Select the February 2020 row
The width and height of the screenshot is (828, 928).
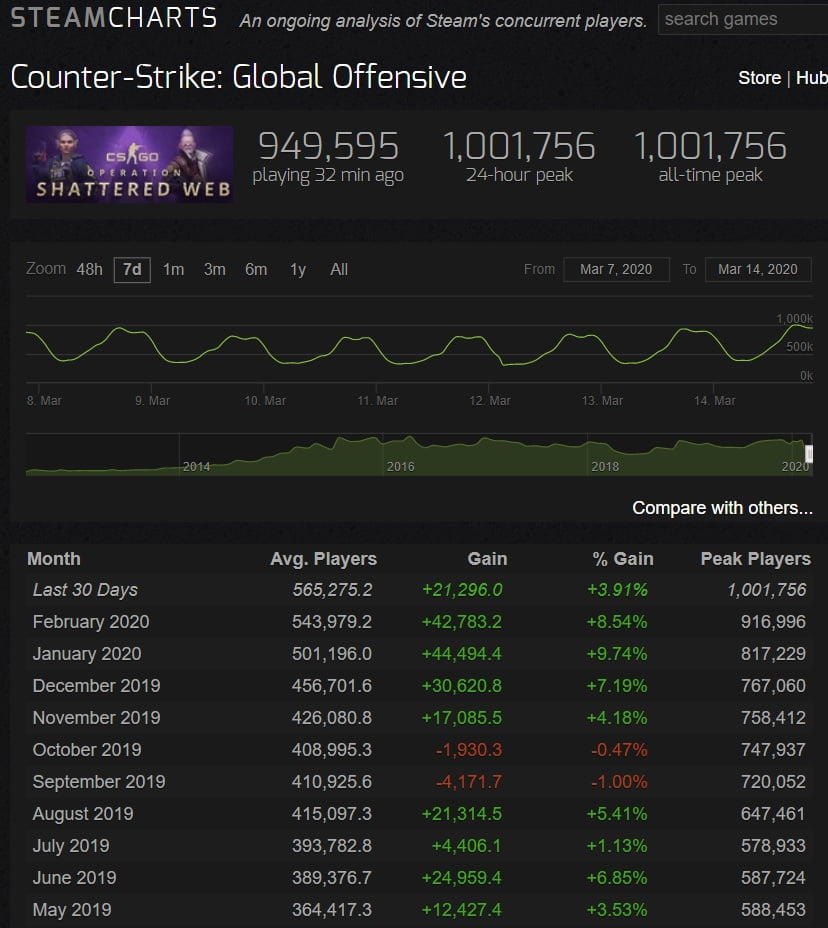tap(91, 622)
